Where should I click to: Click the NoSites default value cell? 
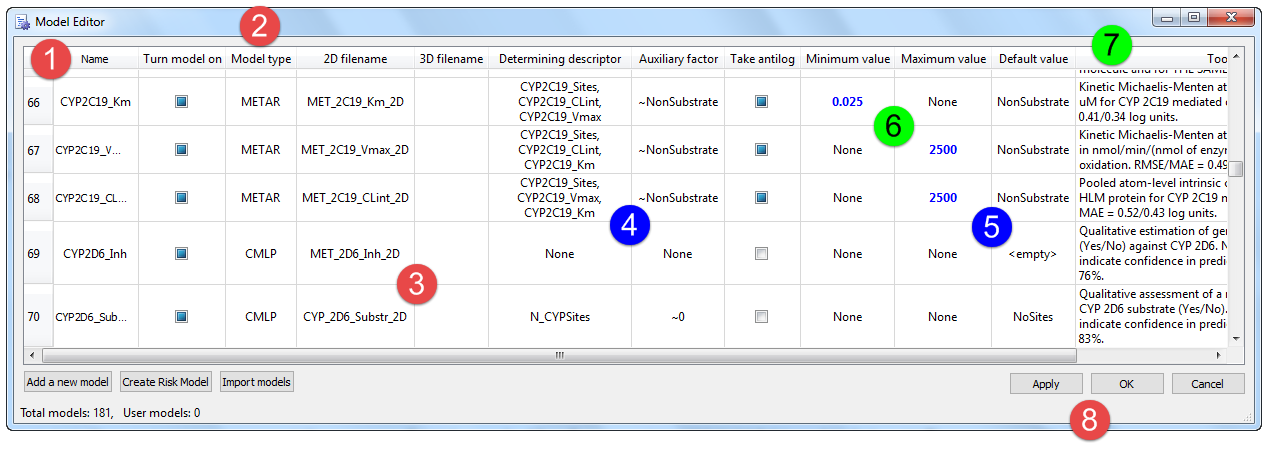tap(1033, 316)
